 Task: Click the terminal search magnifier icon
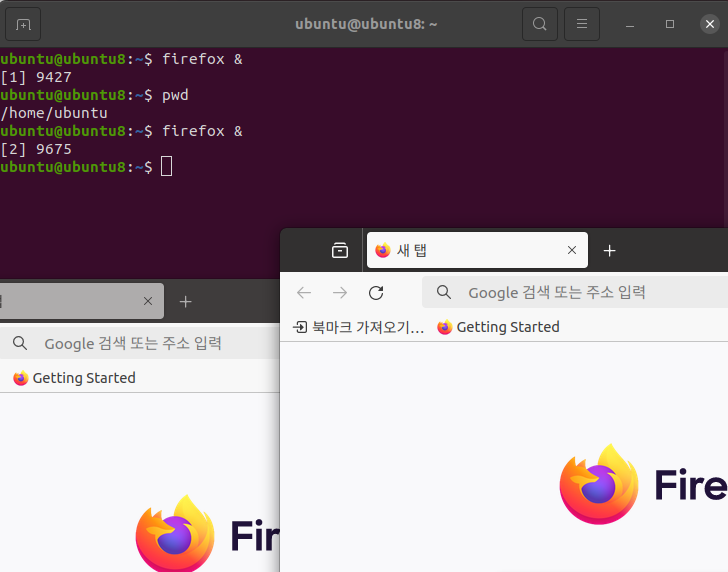click(540, 24)
